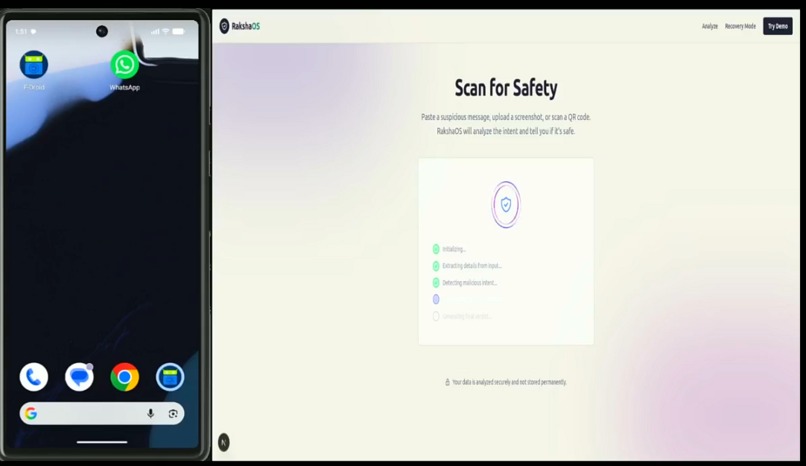Open Recovery Mode in navigation
The image size is (806, 466).
(x=740, y=26)
